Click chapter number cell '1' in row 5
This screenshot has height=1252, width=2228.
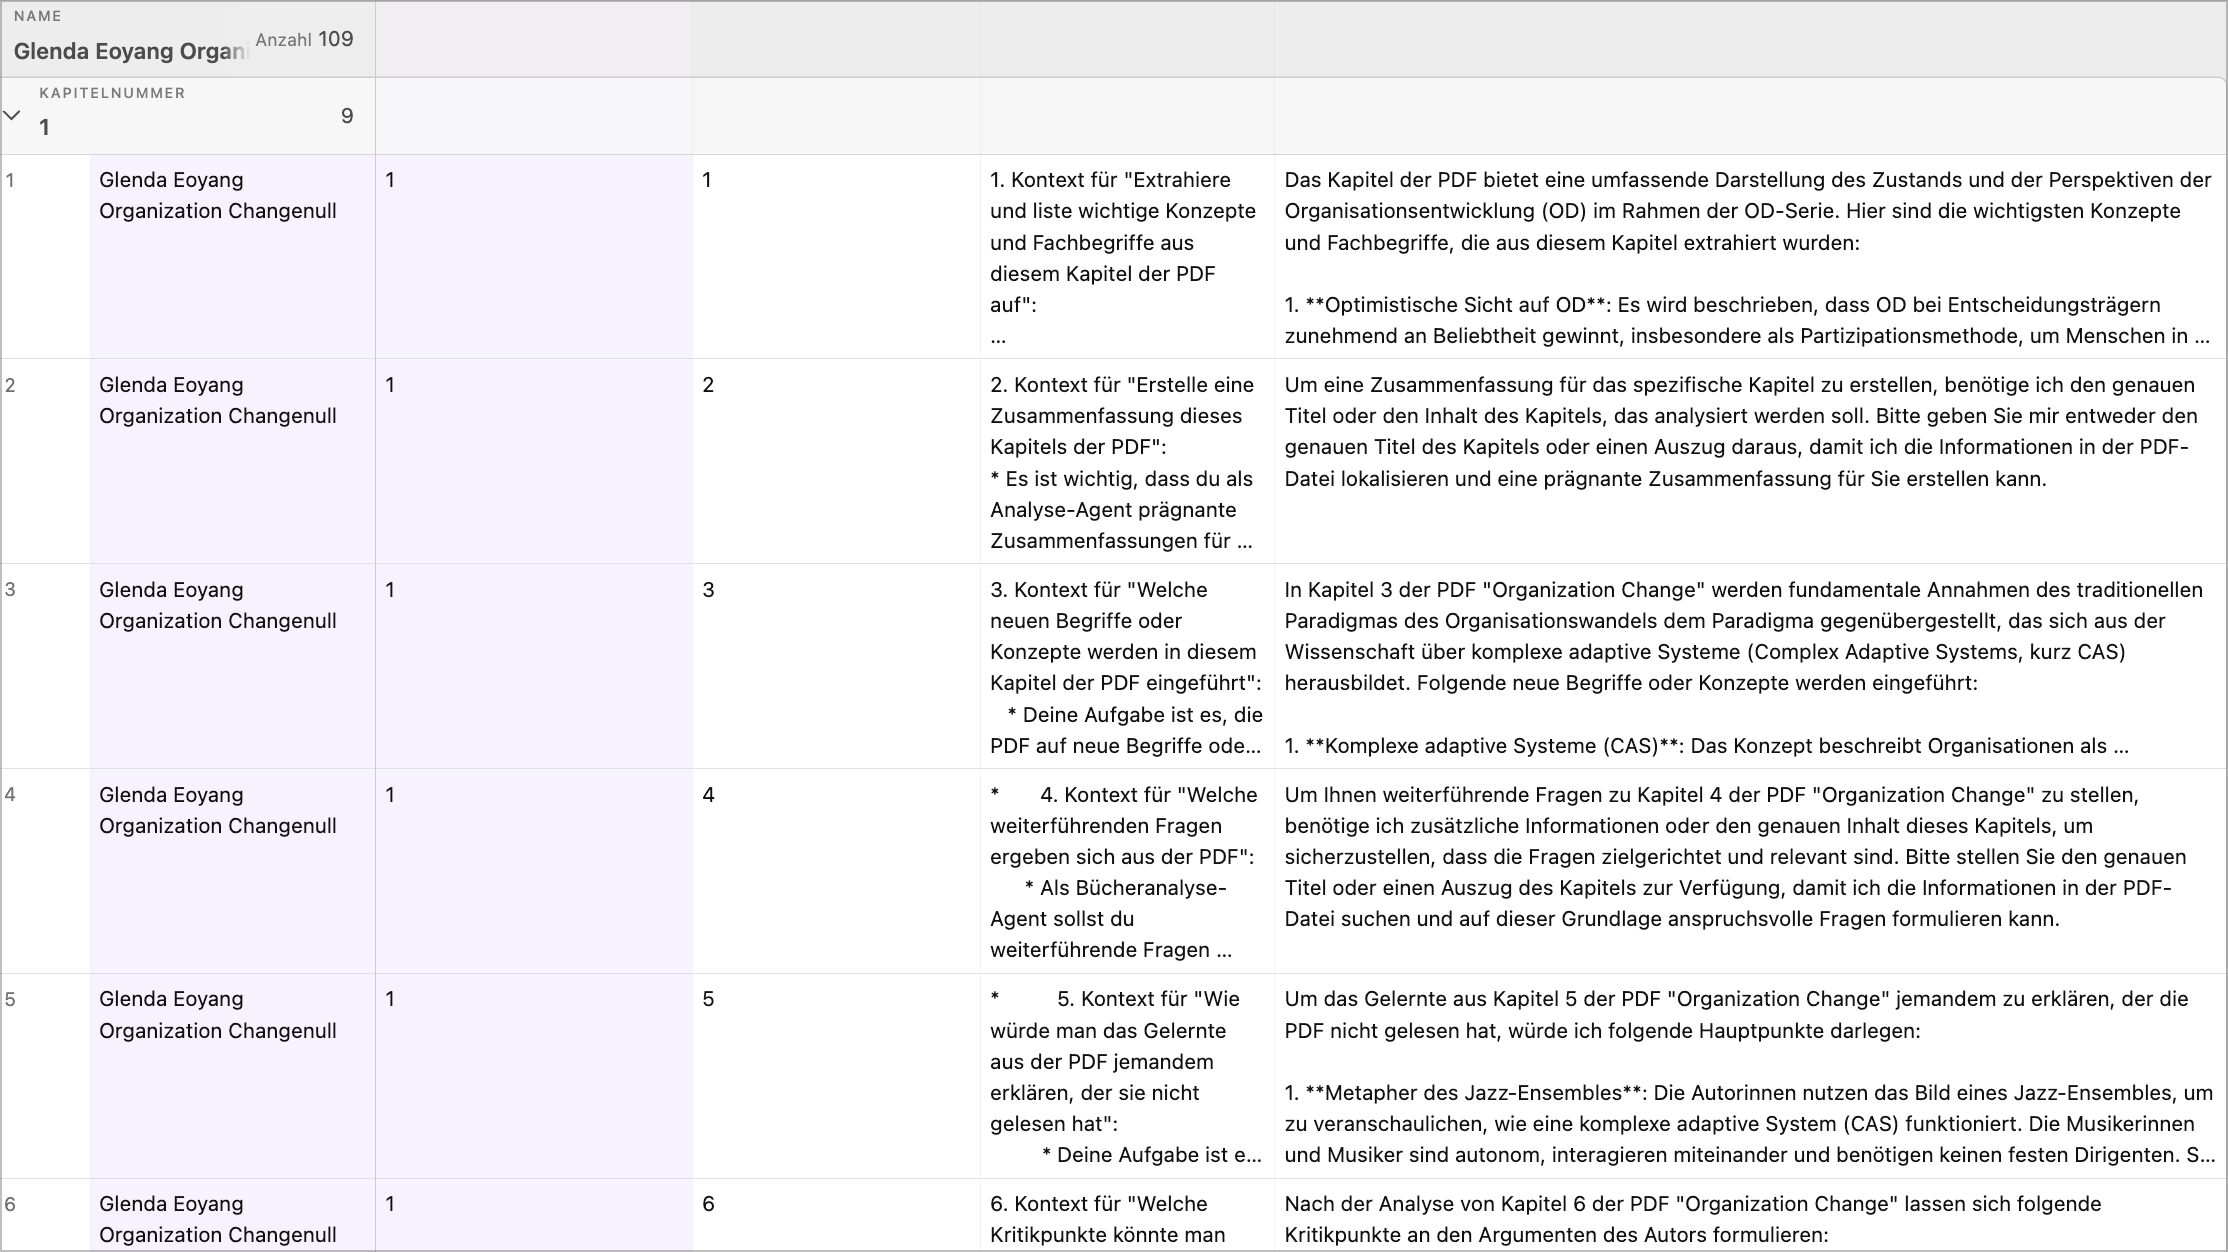(534, 1076)
